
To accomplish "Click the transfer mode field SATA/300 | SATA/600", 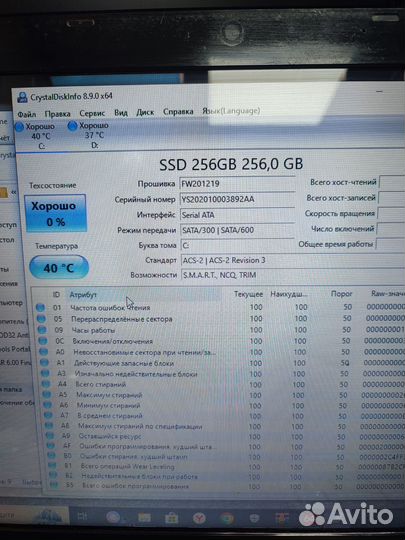I will 237,230.
